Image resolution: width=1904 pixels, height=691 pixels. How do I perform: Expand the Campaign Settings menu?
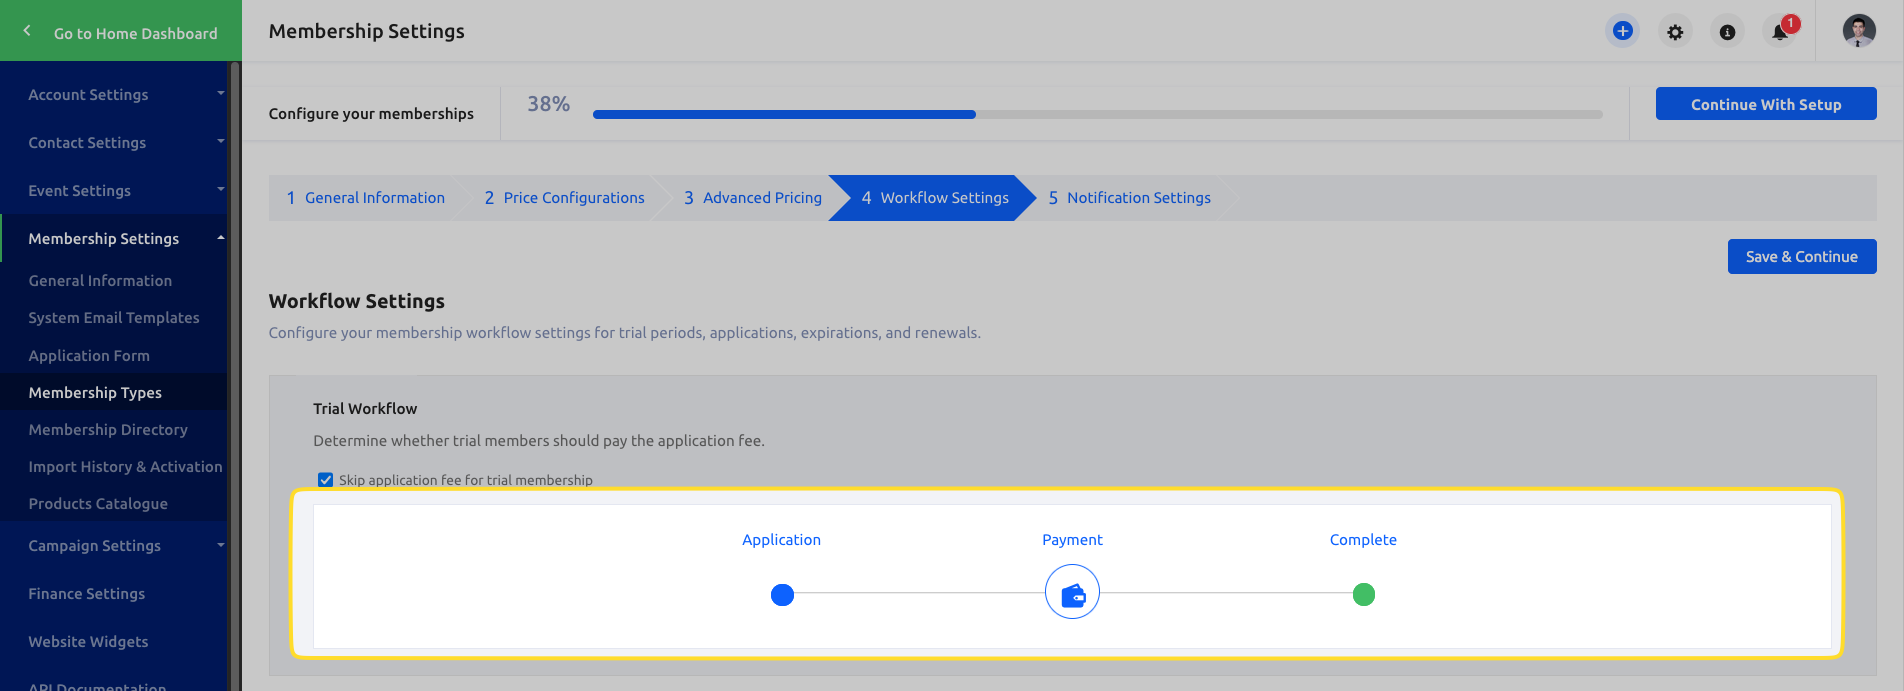click(x=114, y=545)
